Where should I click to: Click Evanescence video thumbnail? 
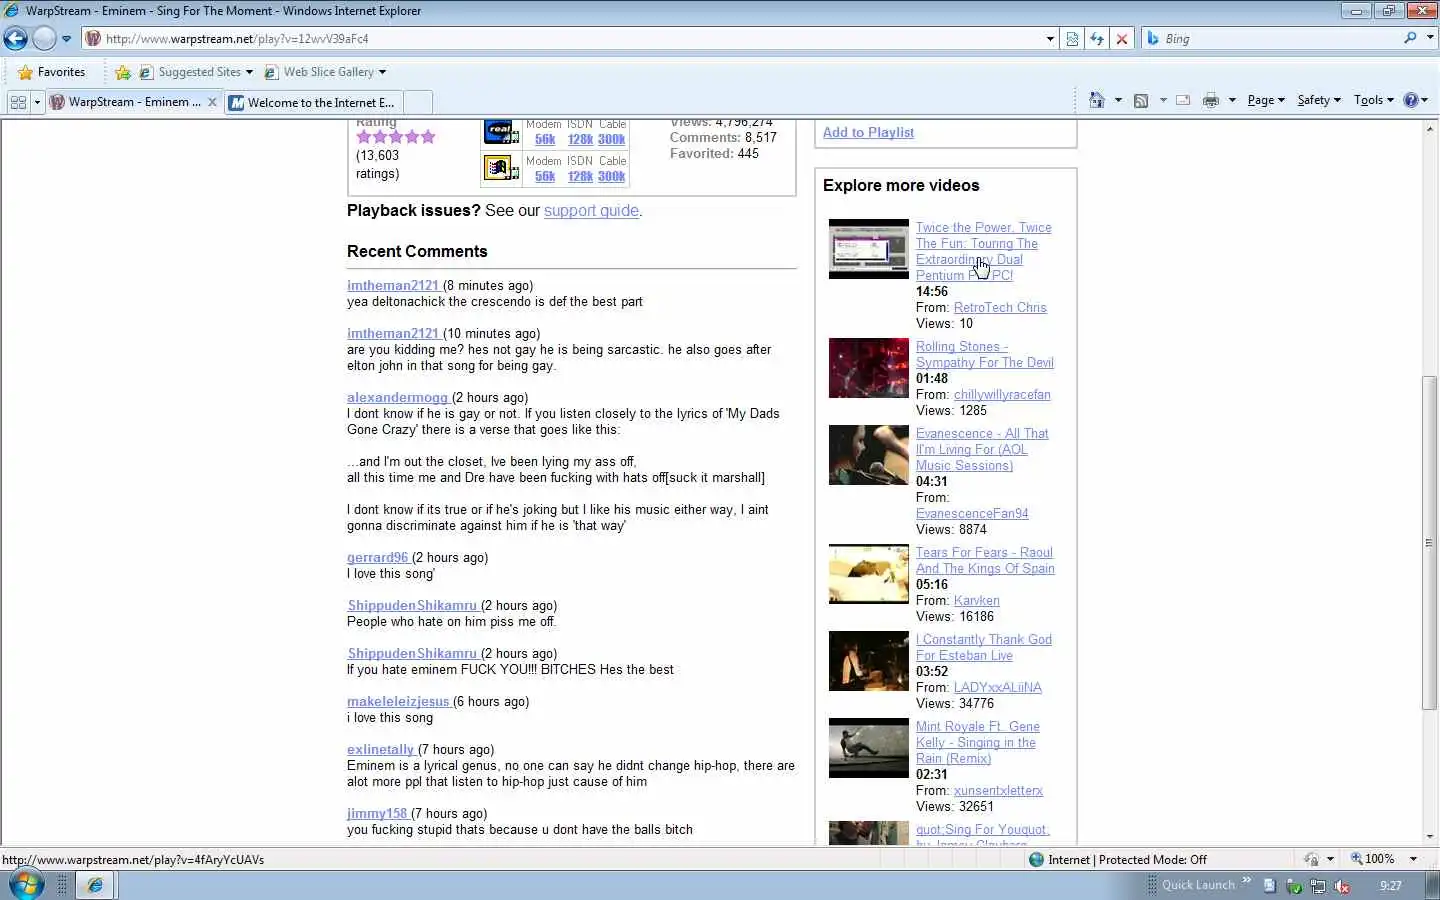tap(869, 455)
